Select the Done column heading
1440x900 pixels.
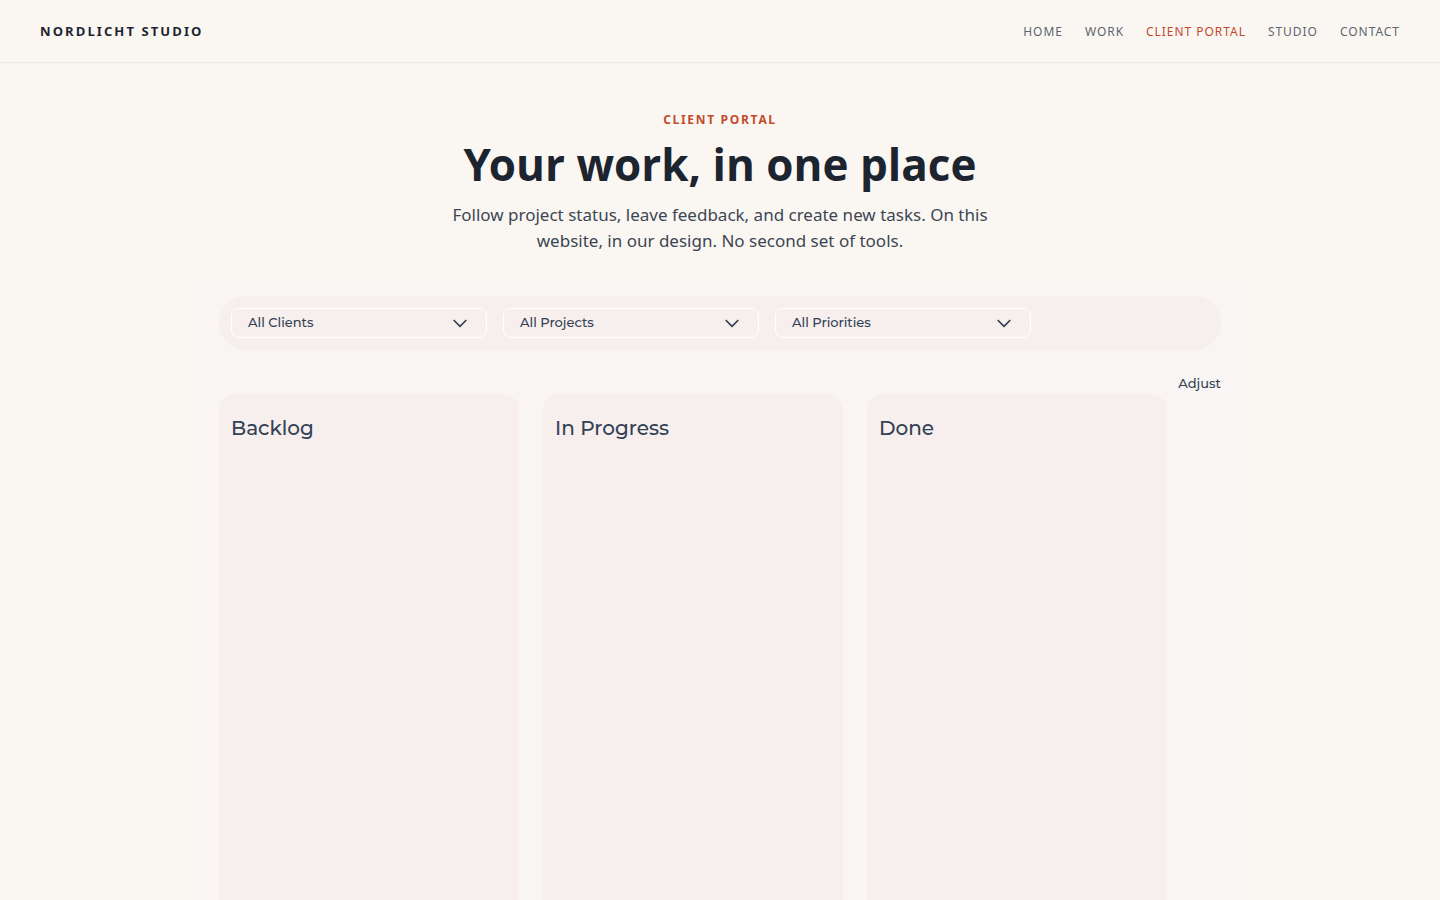point(906,428)
